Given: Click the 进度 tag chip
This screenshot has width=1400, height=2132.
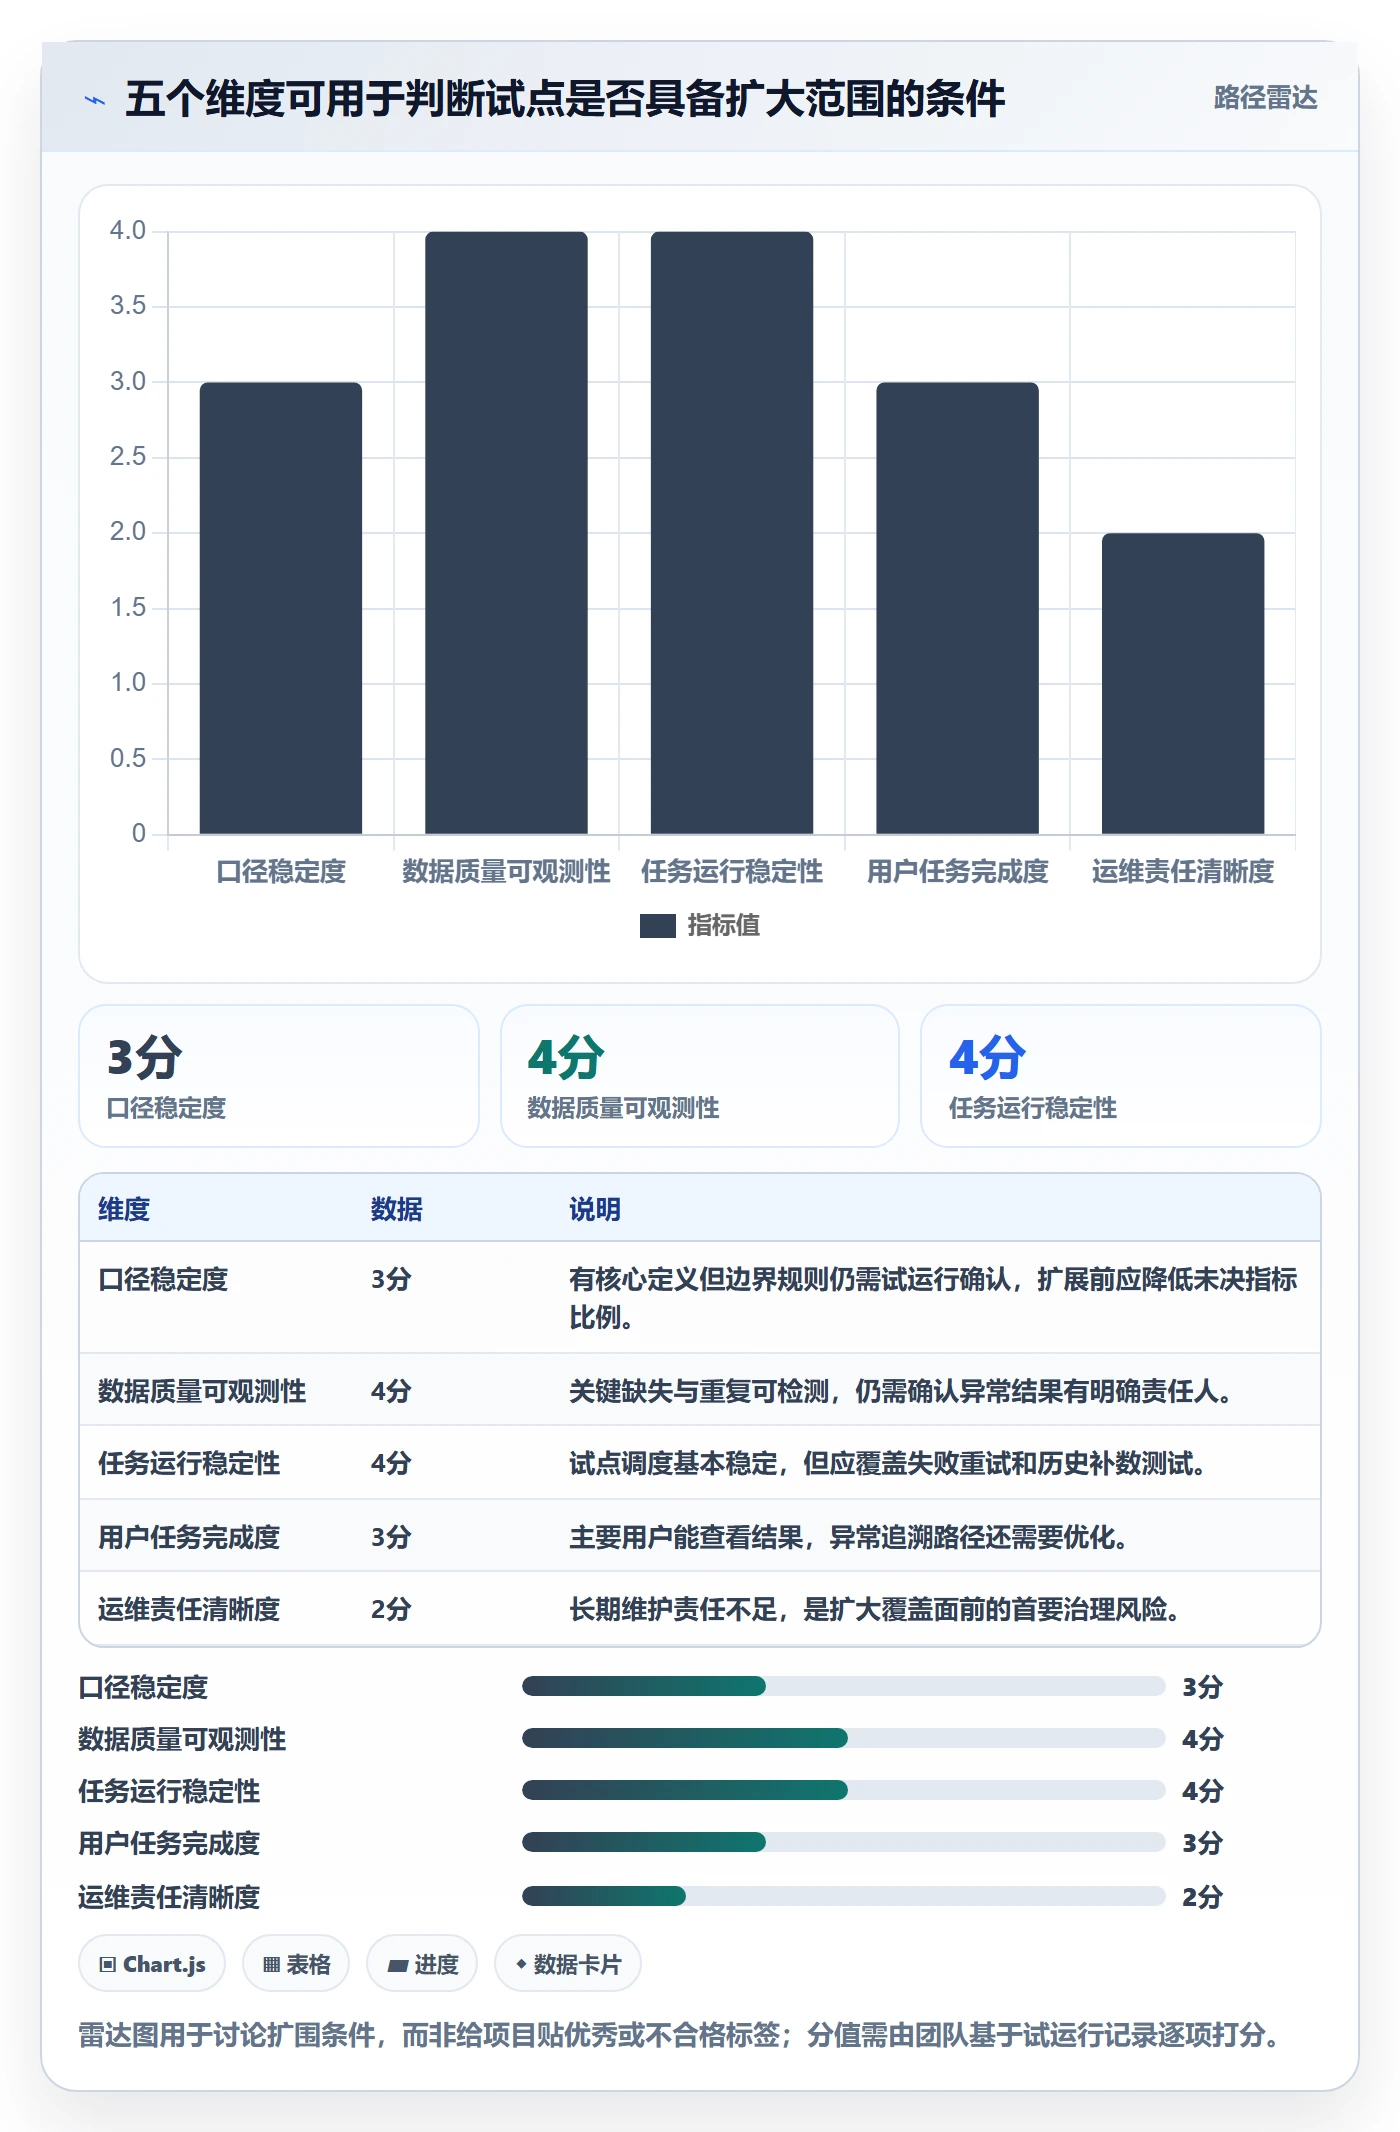Looking at the screenshot, I should [x=422, y=1964].
